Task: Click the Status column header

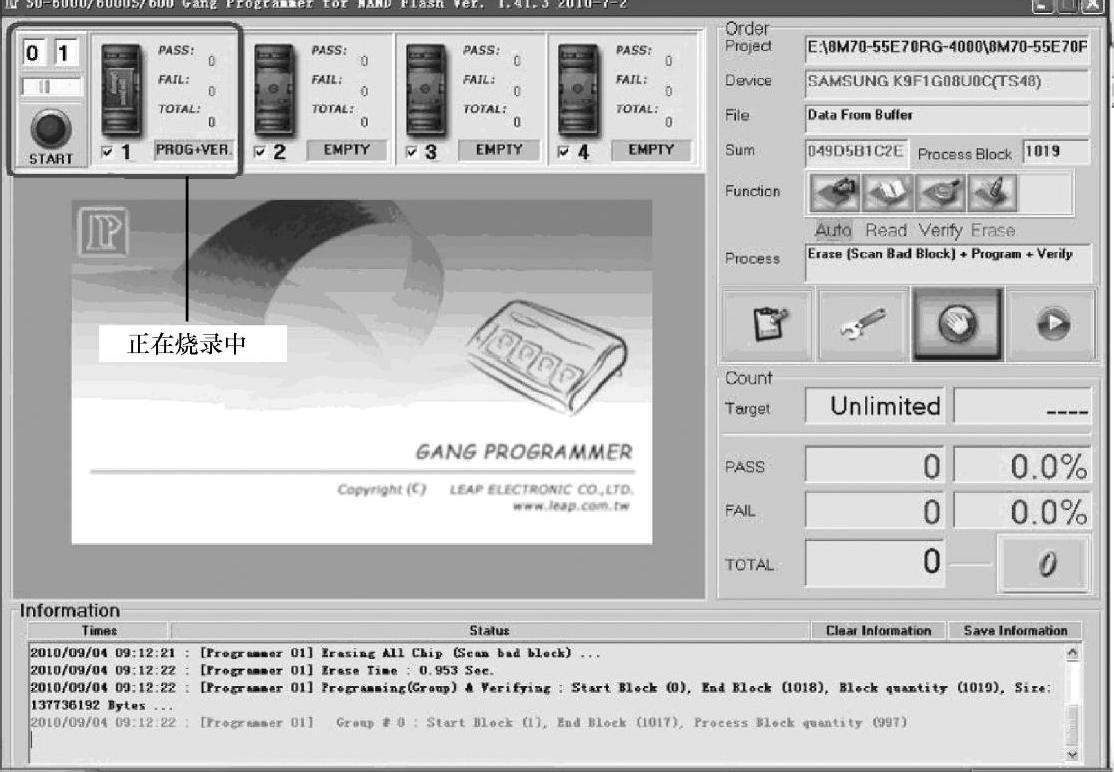Action: pyautogui.click(x=490, y=631)
